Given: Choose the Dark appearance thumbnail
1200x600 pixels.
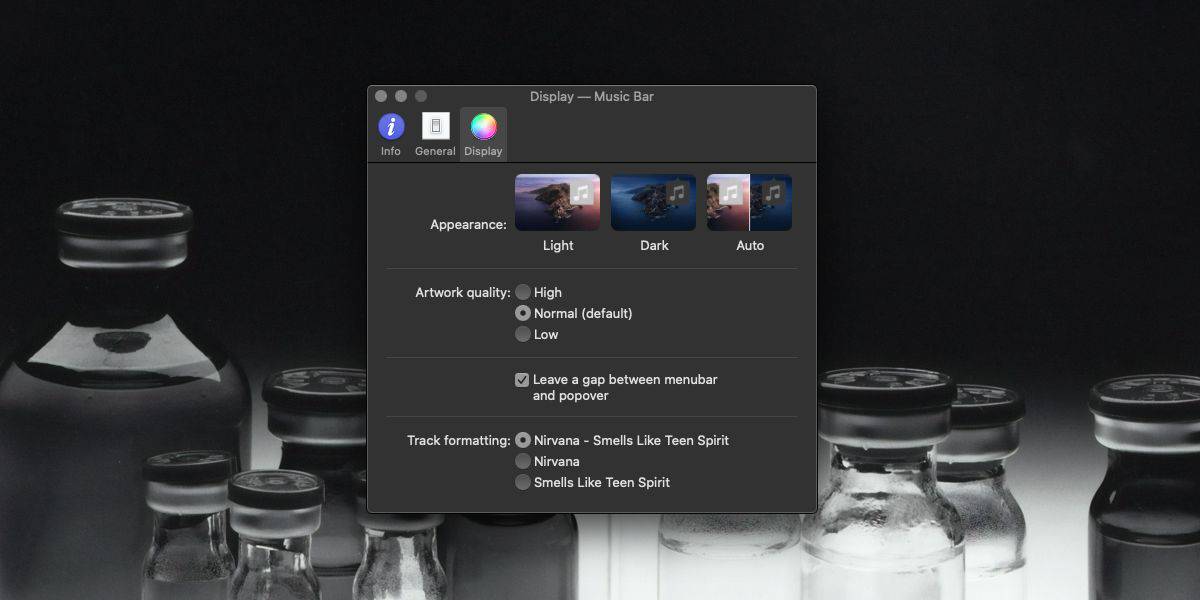Looking at the screenshot, I should point(654,203).
